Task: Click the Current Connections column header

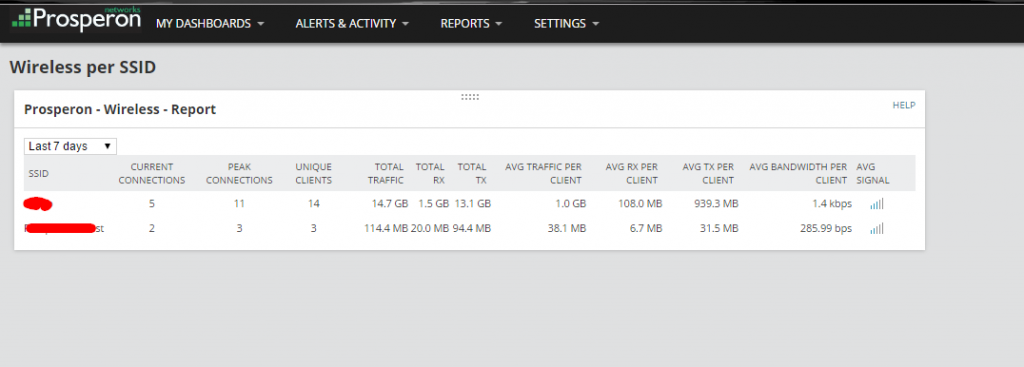Action: coord(152,174)
